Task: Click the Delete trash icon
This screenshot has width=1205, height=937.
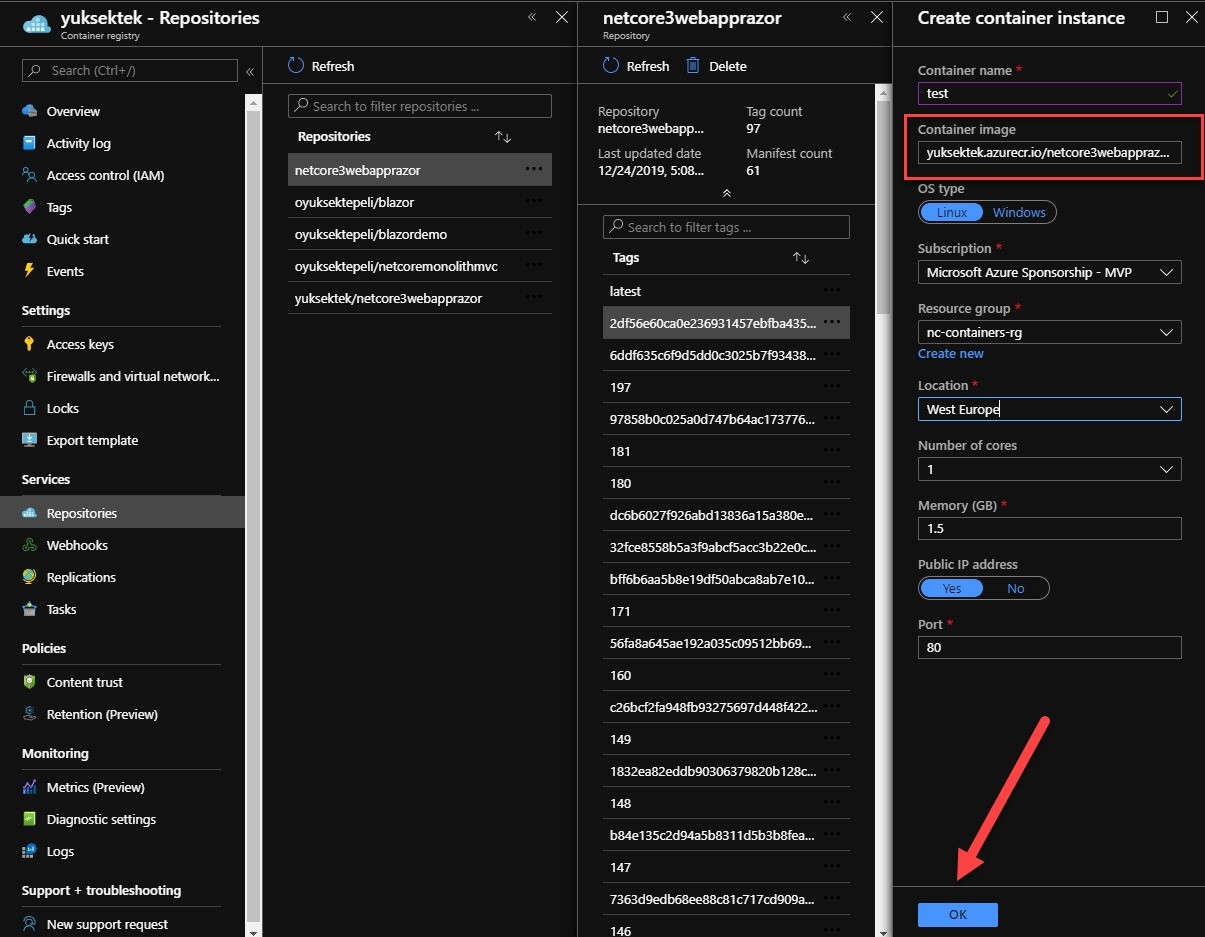Action: pyautogui.click(x=693, y=65)
